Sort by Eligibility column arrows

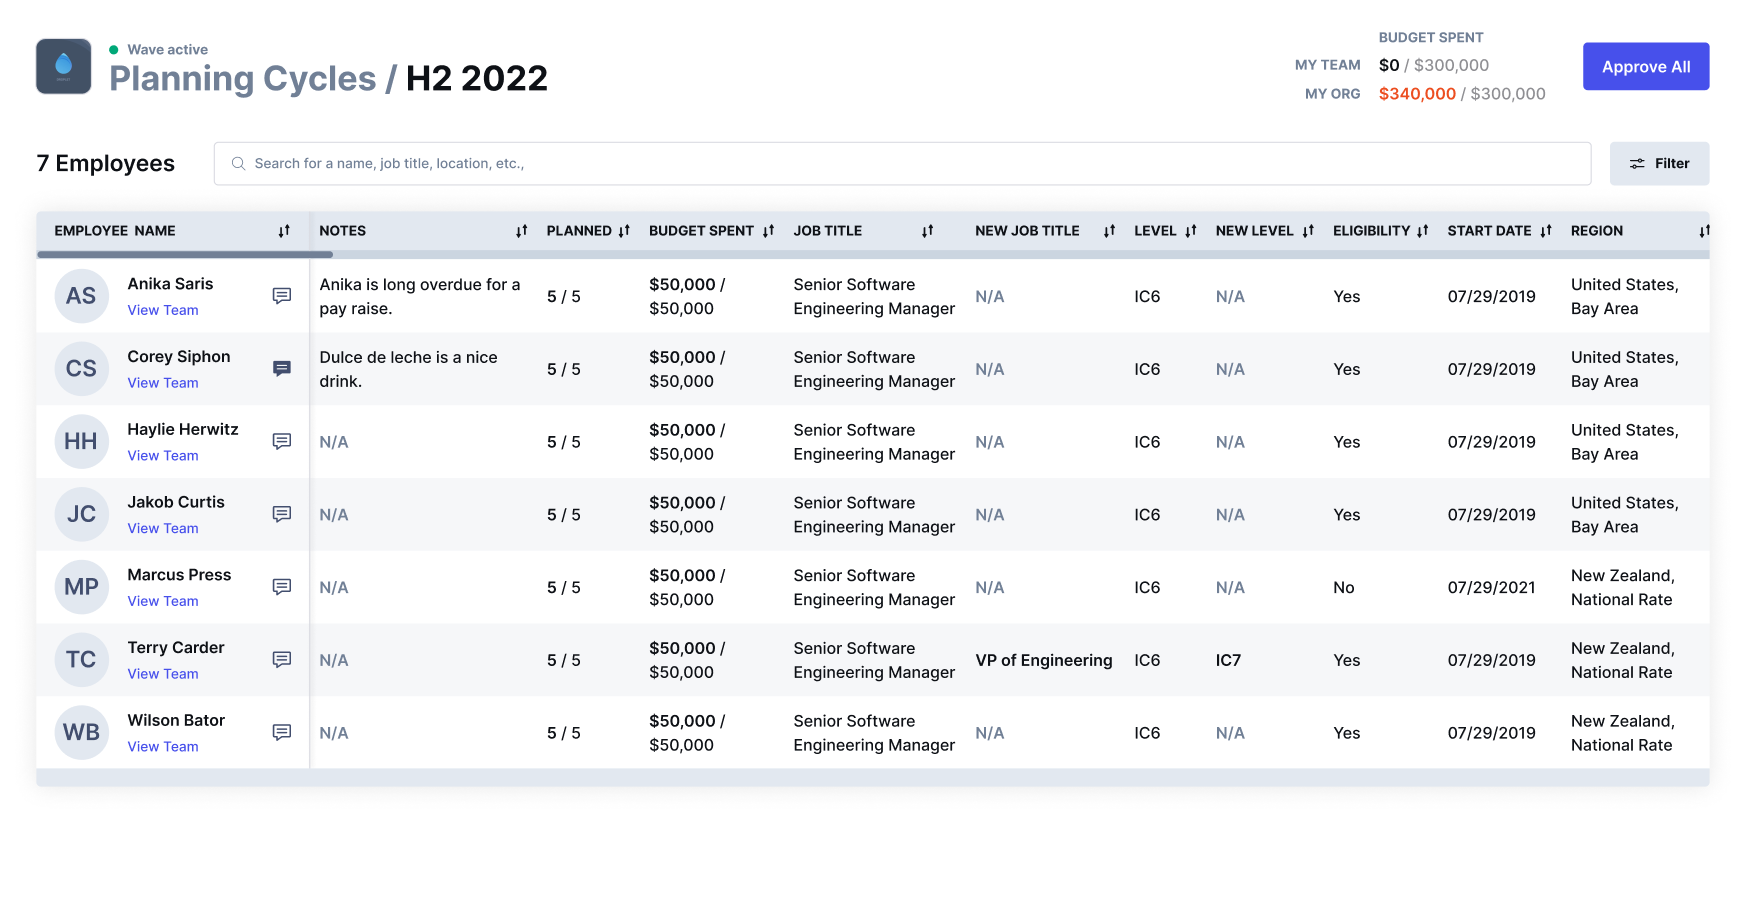pyautogui.click(x=1422, y=231)
